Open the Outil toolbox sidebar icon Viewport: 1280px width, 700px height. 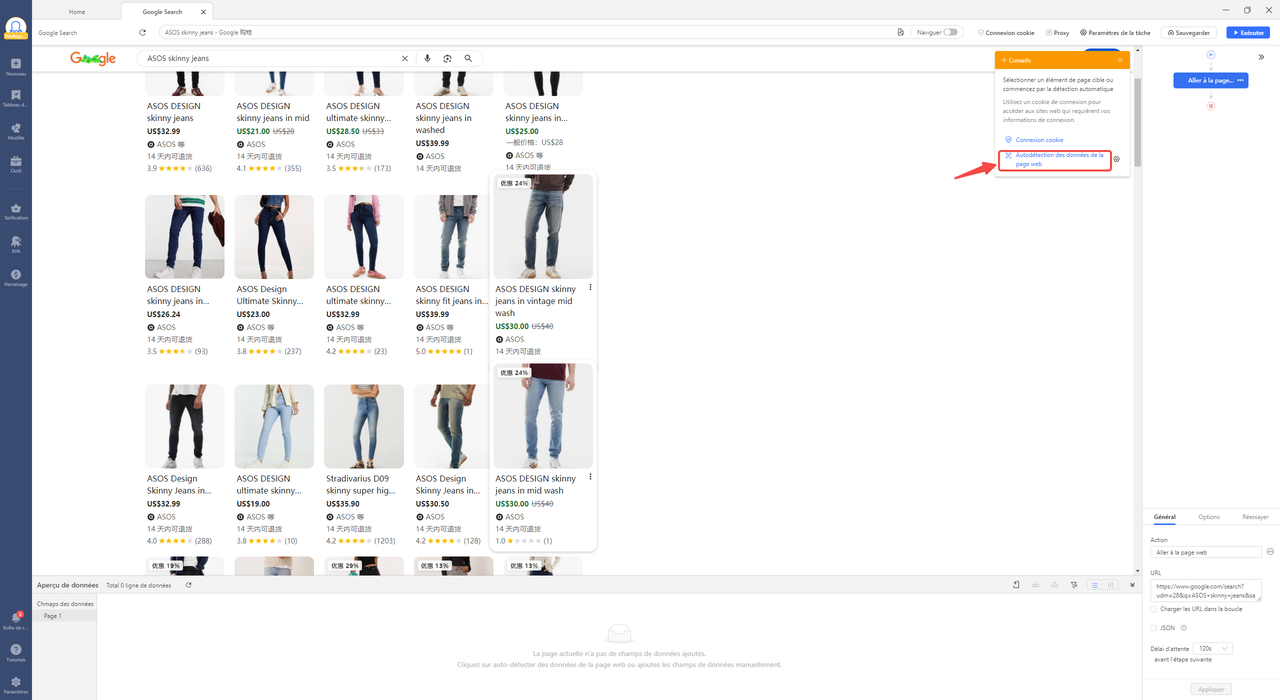pos(16,161)
